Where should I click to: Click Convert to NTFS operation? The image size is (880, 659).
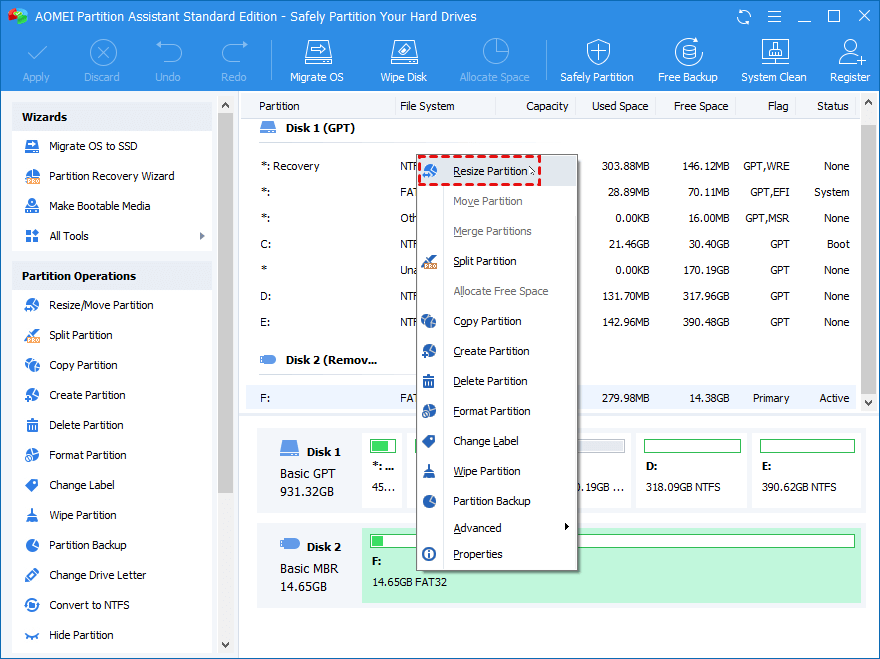pyautogui.click(x=89, y=605)
